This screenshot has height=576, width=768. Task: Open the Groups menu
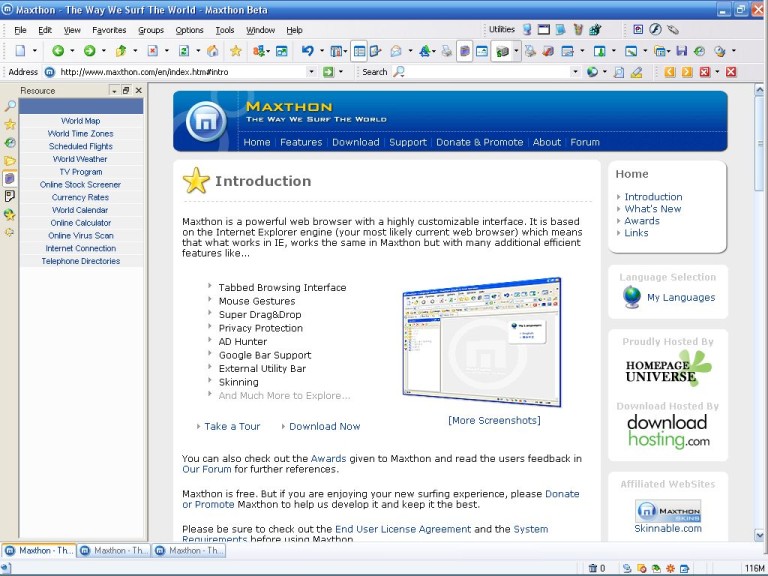(x=151, y=30)
